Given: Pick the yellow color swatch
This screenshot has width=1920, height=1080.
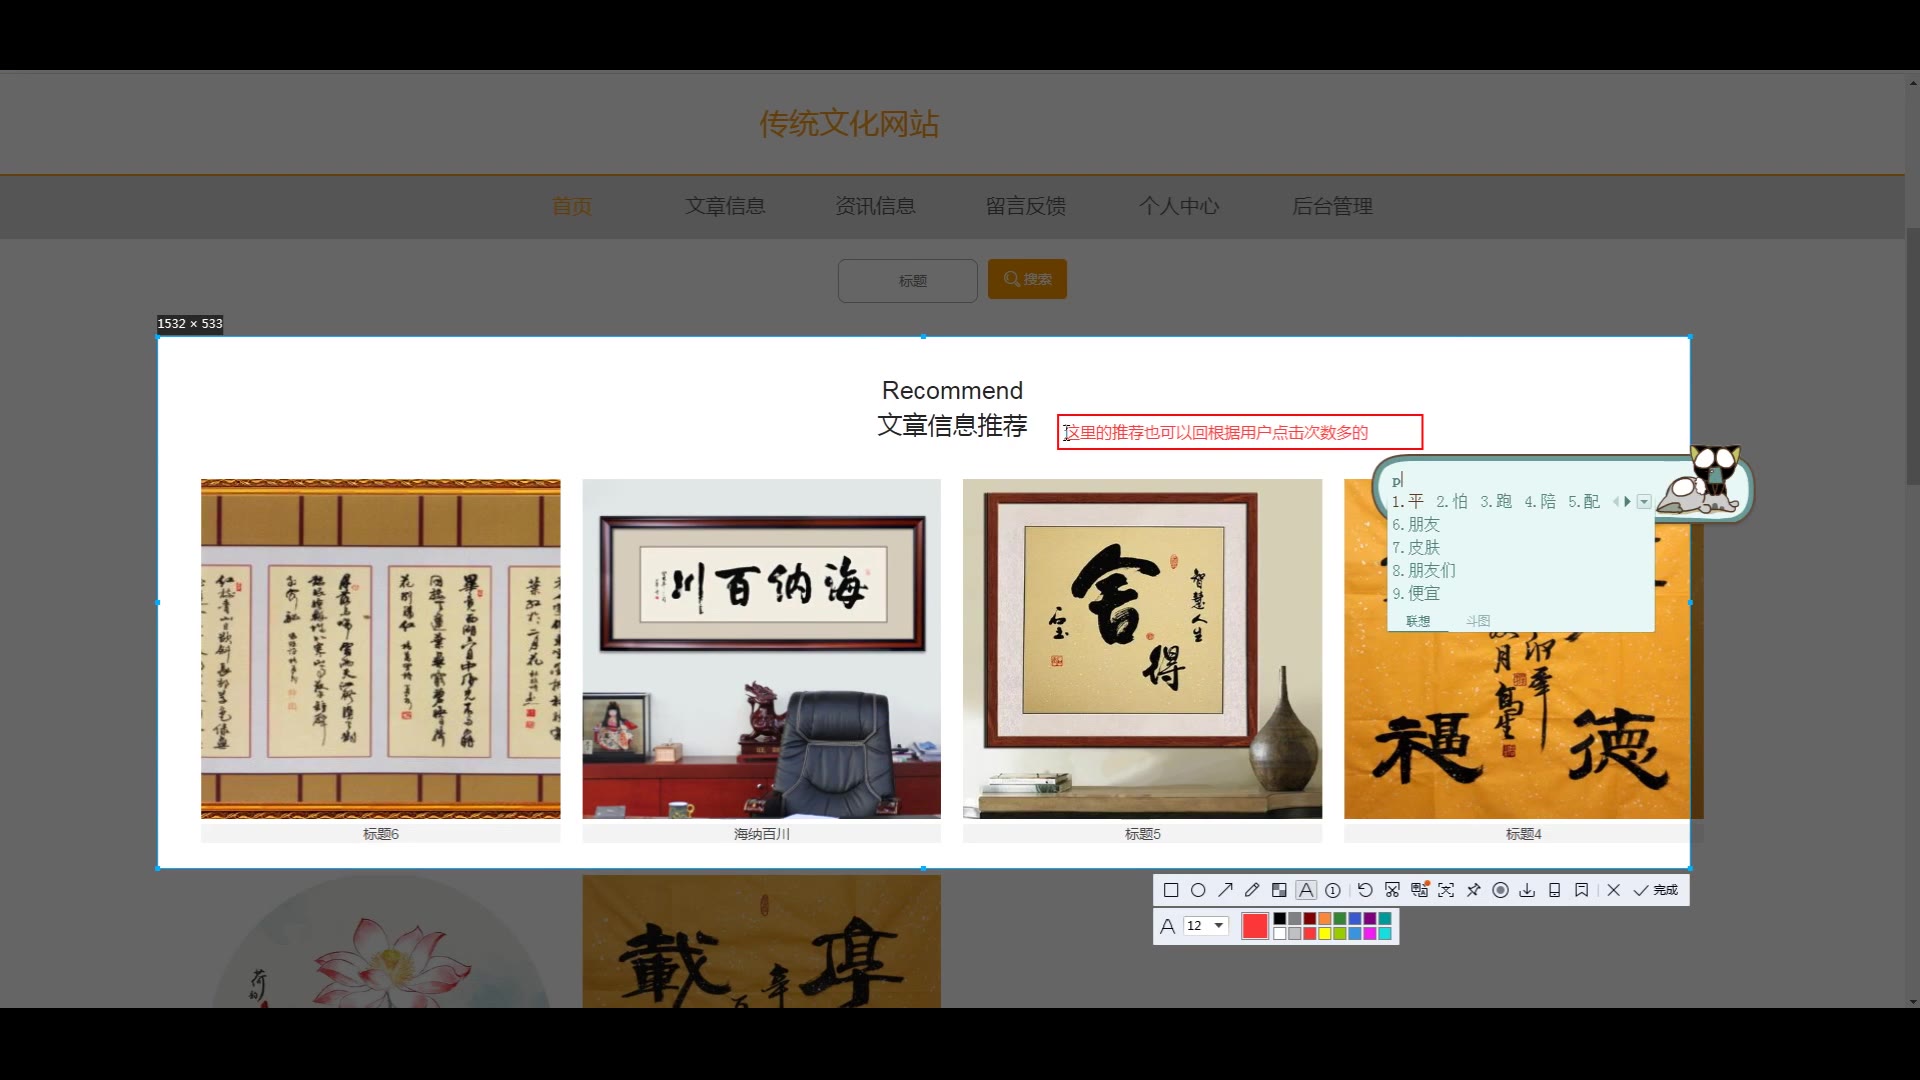Looking at the screenshot, I should [x=1325, y=933].
